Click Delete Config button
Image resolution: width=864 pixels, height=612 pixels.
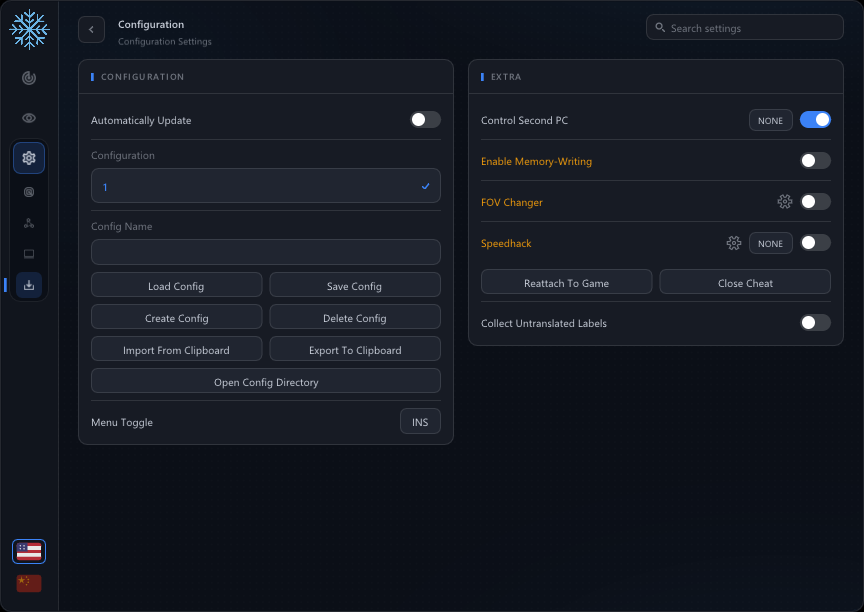tap(355, 318)
